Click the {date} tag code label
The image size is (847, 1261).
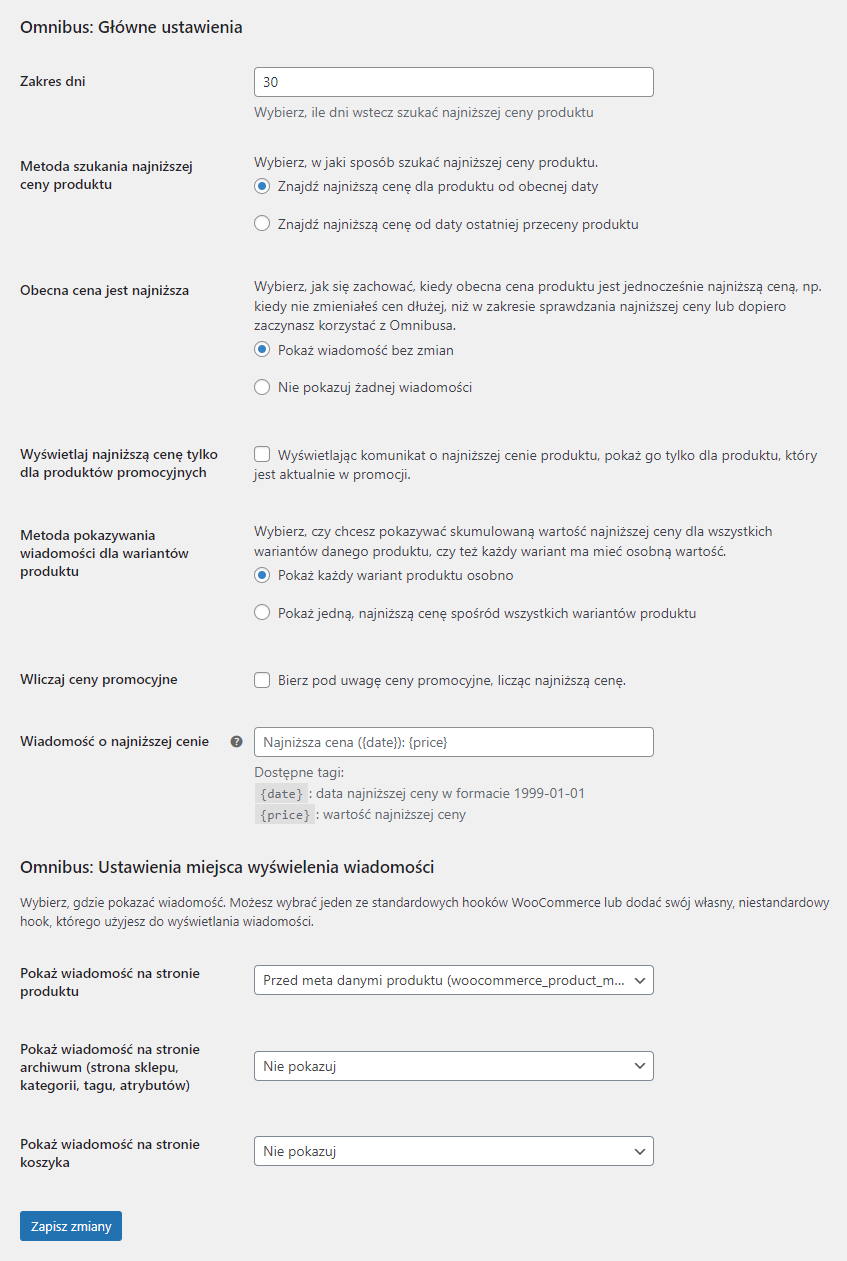tap(280, 794)
